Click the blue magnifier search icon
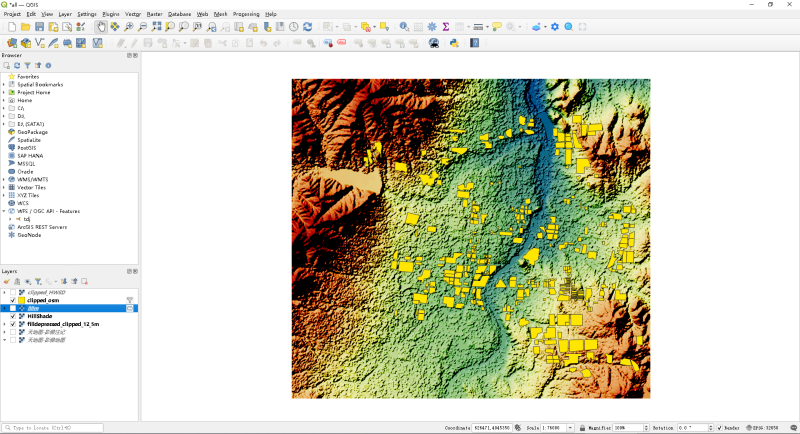This screenshot has height=434, width=800. 568,27
